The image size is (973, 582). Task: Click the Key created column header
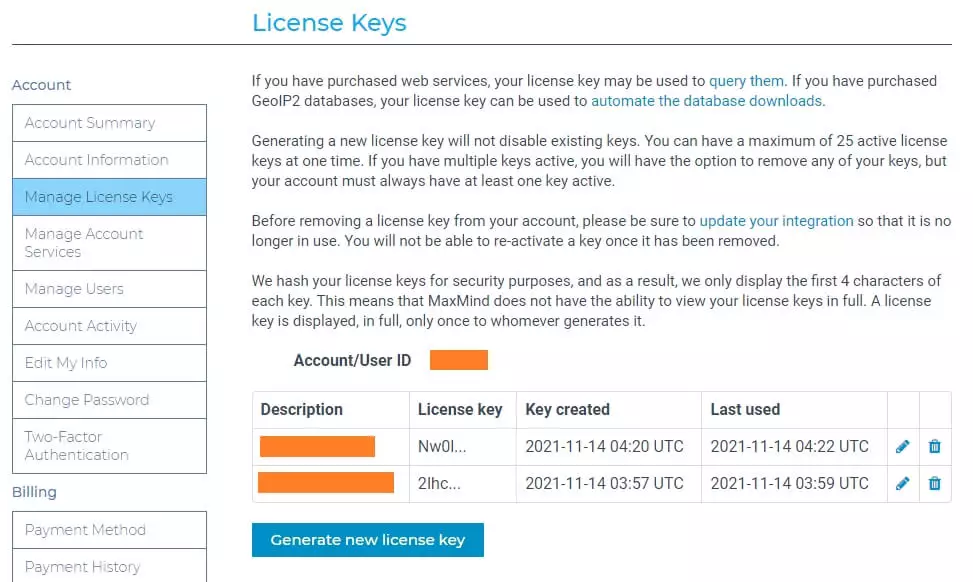pyautogui.click(x=568, y=409)
